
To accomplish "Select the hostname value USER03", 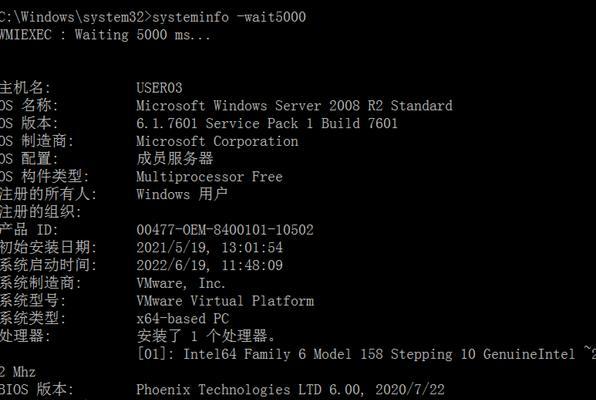I will click(159, 88).
